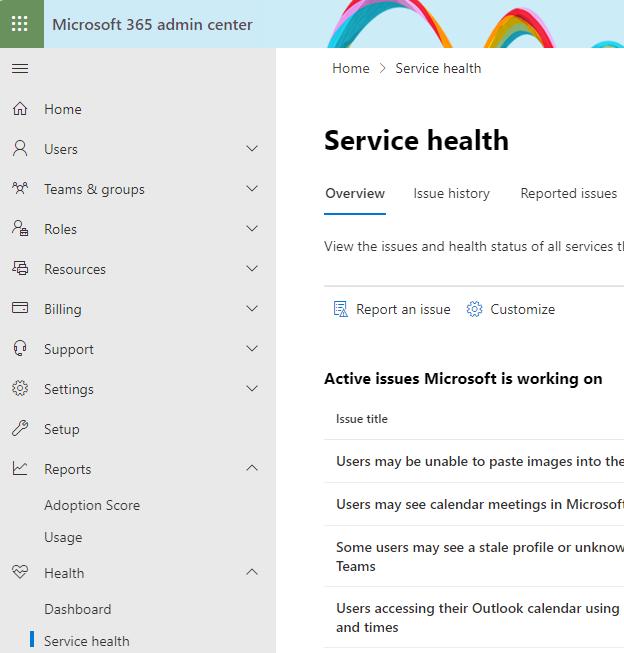Click the Resources printer icon
The image size is (624, 653).
coord(20,268)
